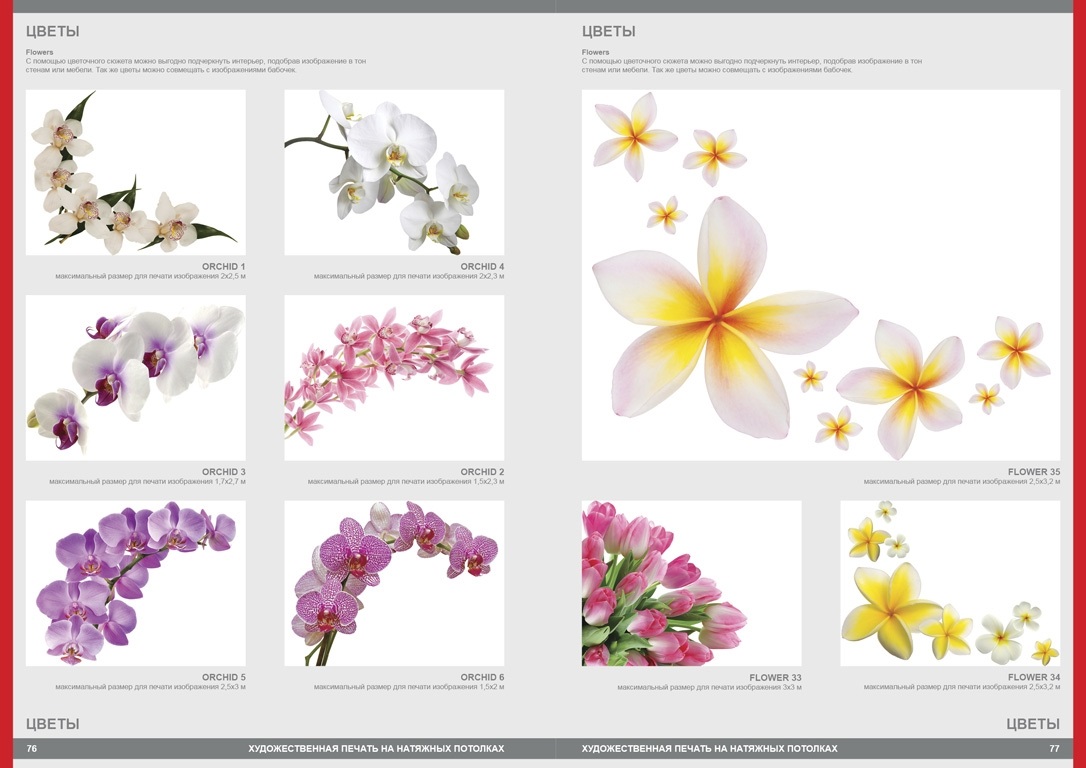Click page number 76 in footer

32,749
